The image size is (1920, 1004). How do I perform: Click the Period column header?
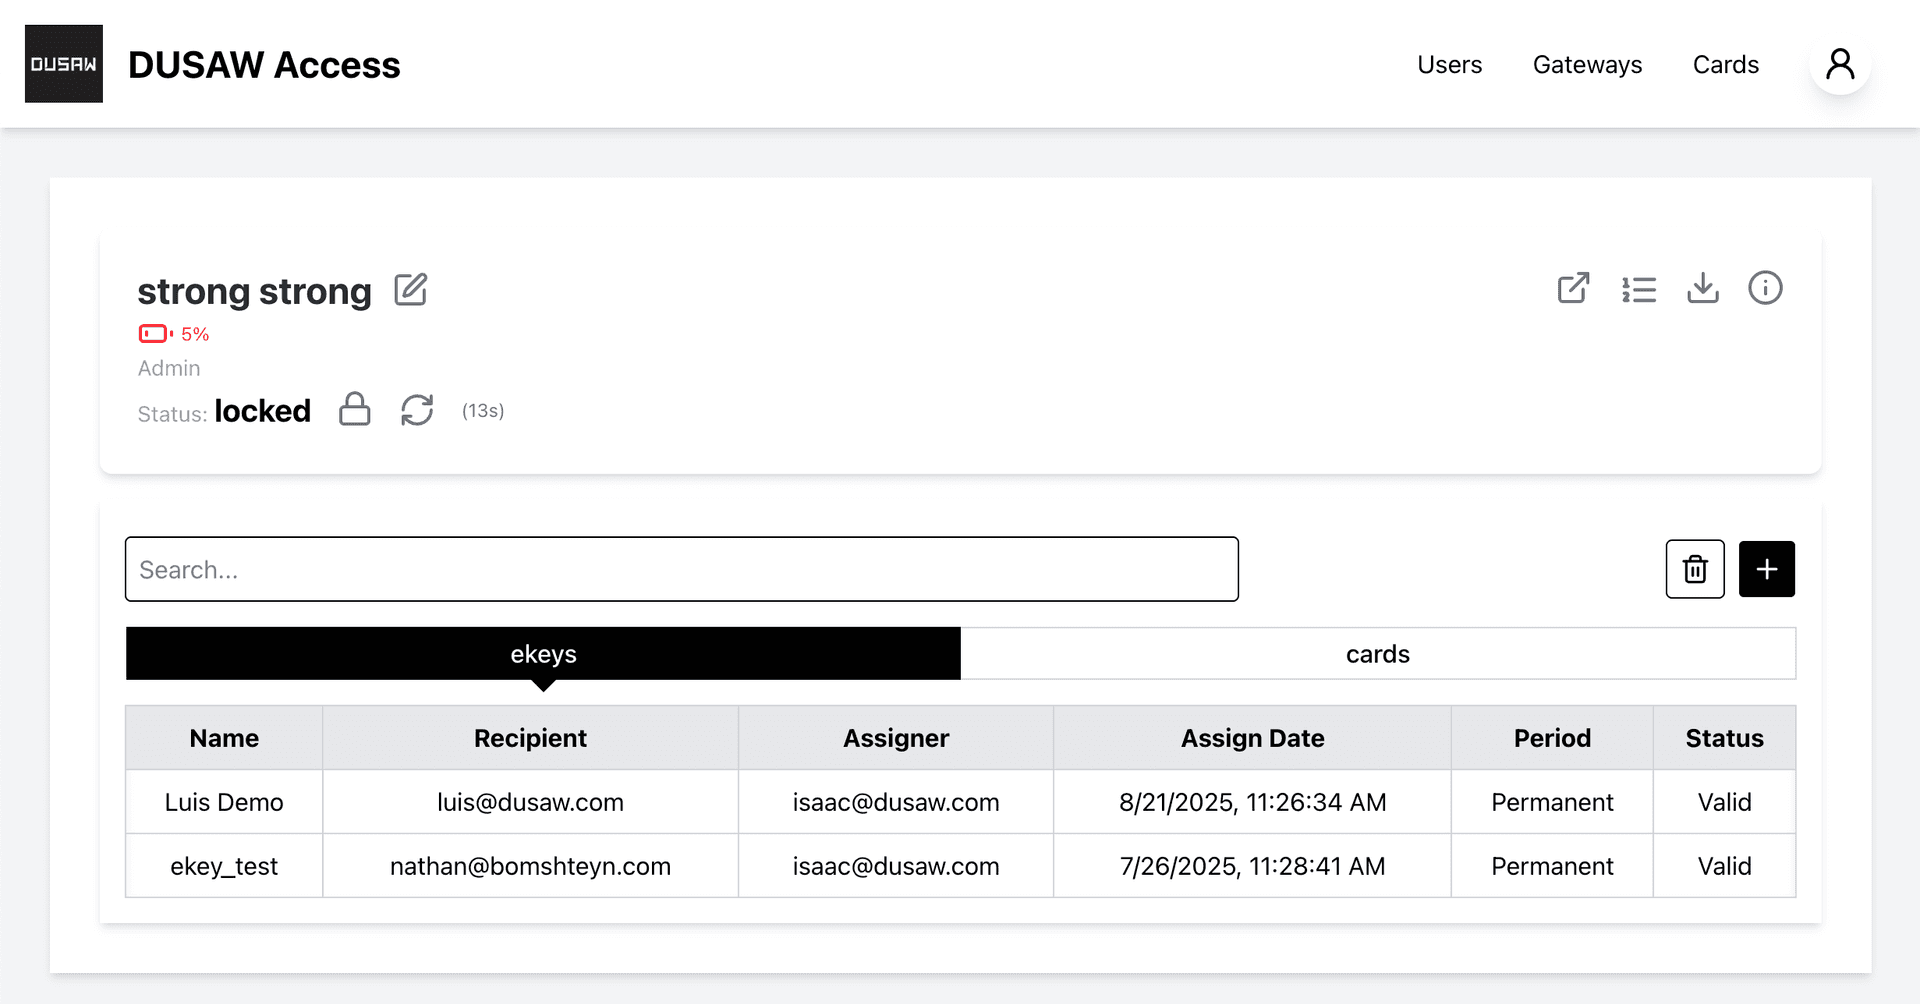tap(1552, 738)
